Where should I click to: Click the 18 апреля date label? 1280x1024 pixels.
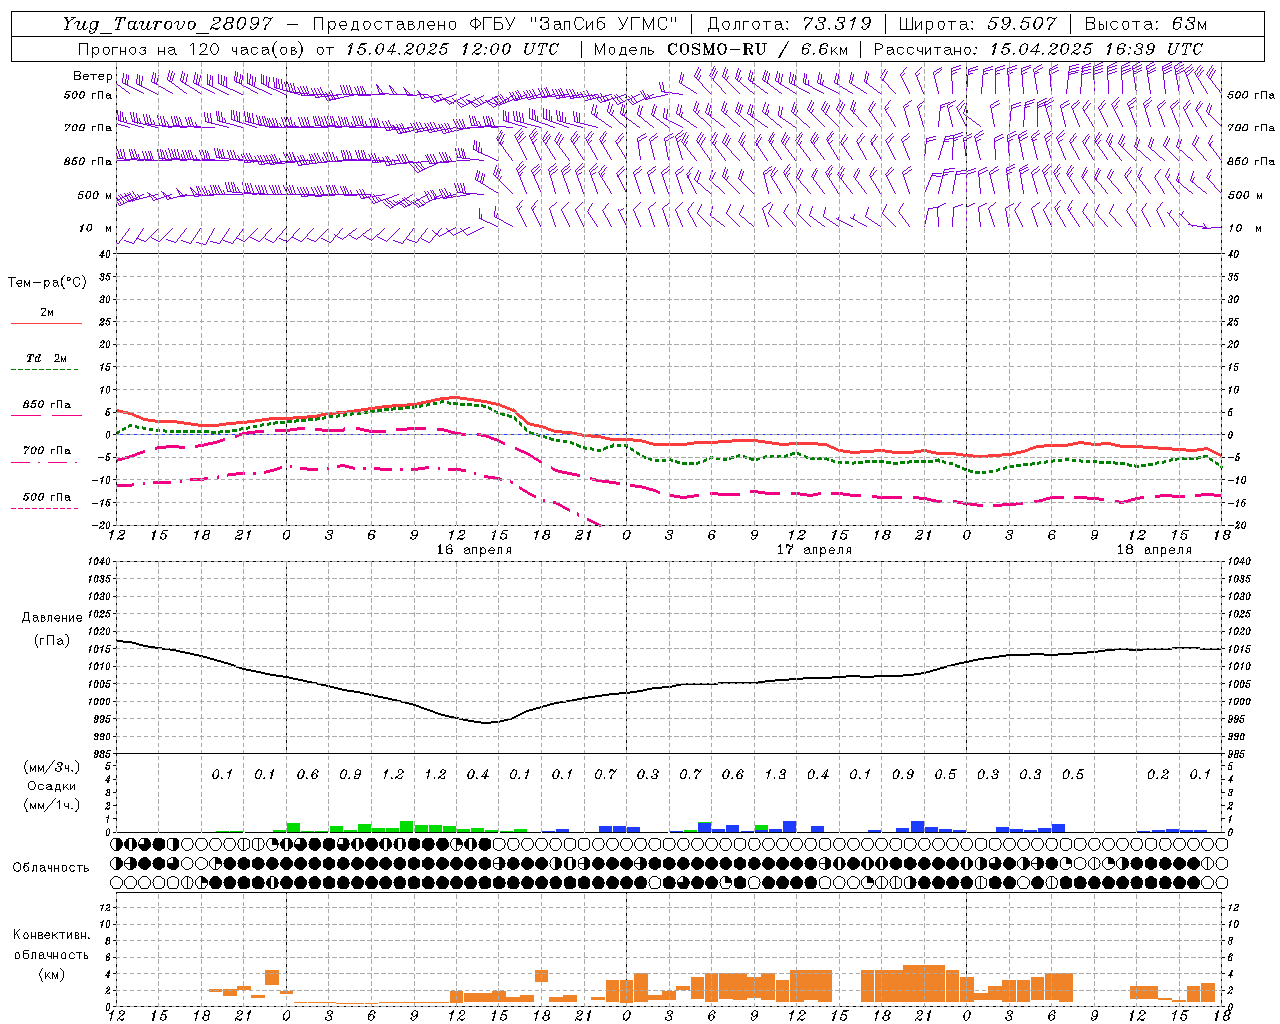(1155, 550)
